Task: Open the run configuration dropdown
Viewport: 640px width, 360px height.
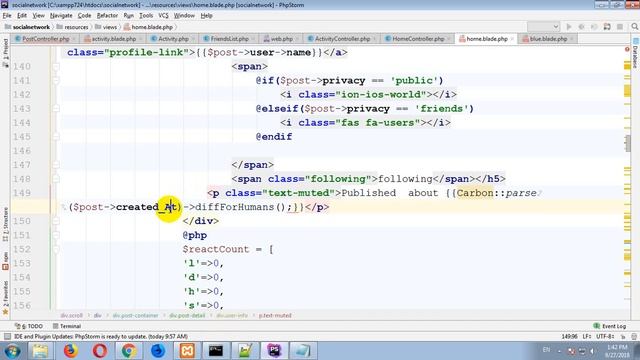Action: tap(543, 27)
